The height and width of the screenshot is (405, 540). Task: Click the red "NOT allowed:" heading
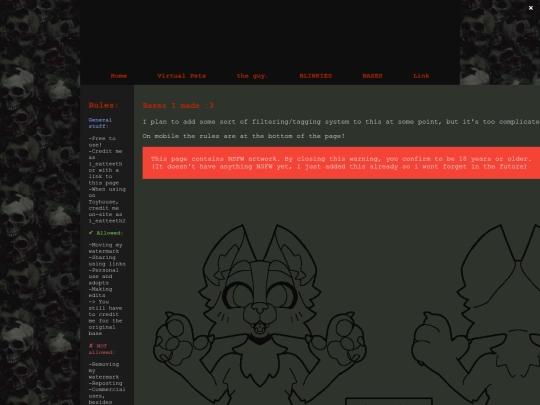pyautogui.click(x=102, y=349)
